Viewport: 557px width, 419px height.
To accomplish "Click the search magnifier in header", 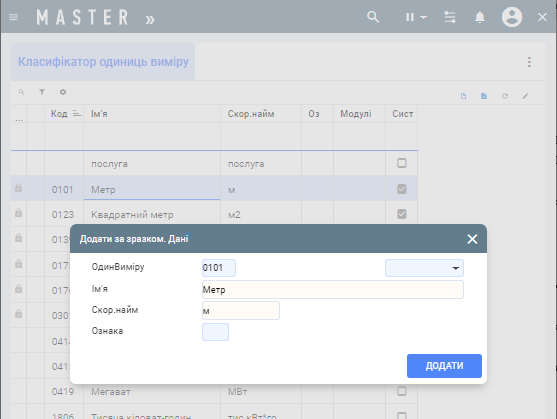I will coord(373,17).
